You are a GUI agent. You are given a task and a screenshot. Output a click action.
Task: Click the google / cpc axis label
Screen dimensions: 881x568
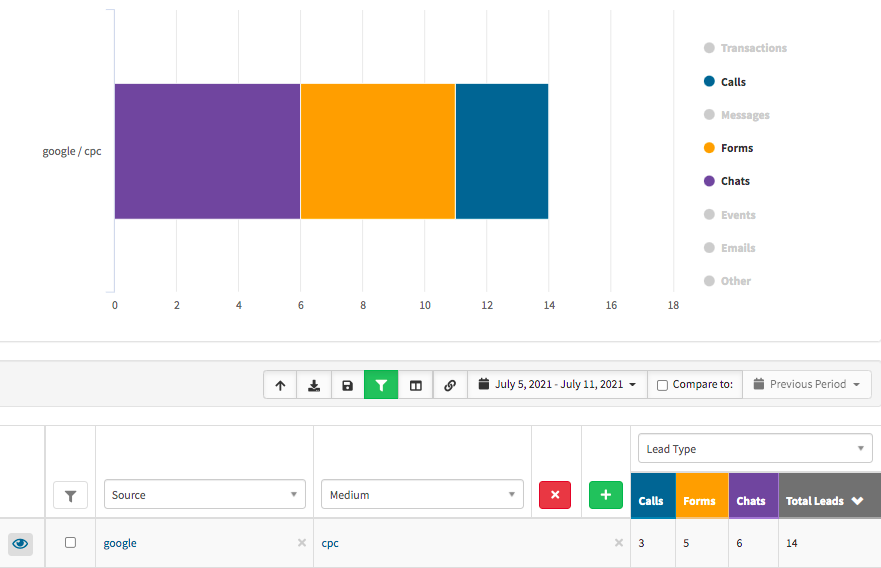[x=72, y=152]
